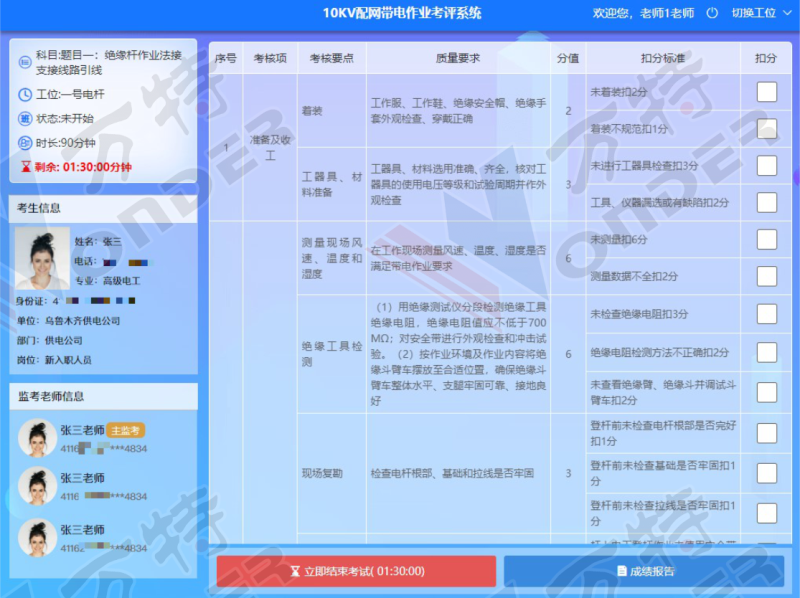The image size is (800, 598).
Task: Click the hourglass icon on 立即结束考试 button
Action: point(294,572)
